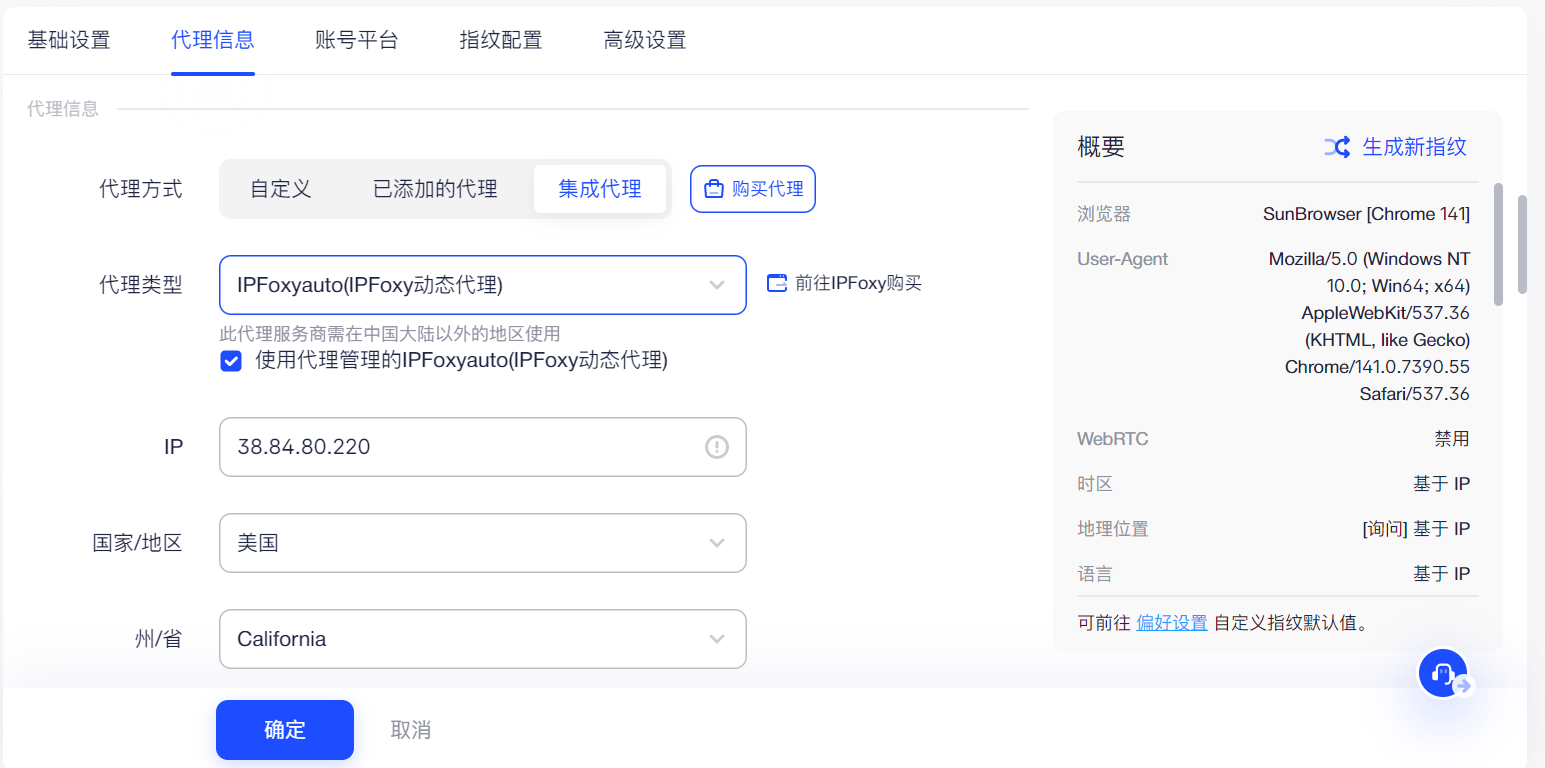Expand the 国家/地区 美国 dropdown

pyautogui.click(x=483, y=543)
